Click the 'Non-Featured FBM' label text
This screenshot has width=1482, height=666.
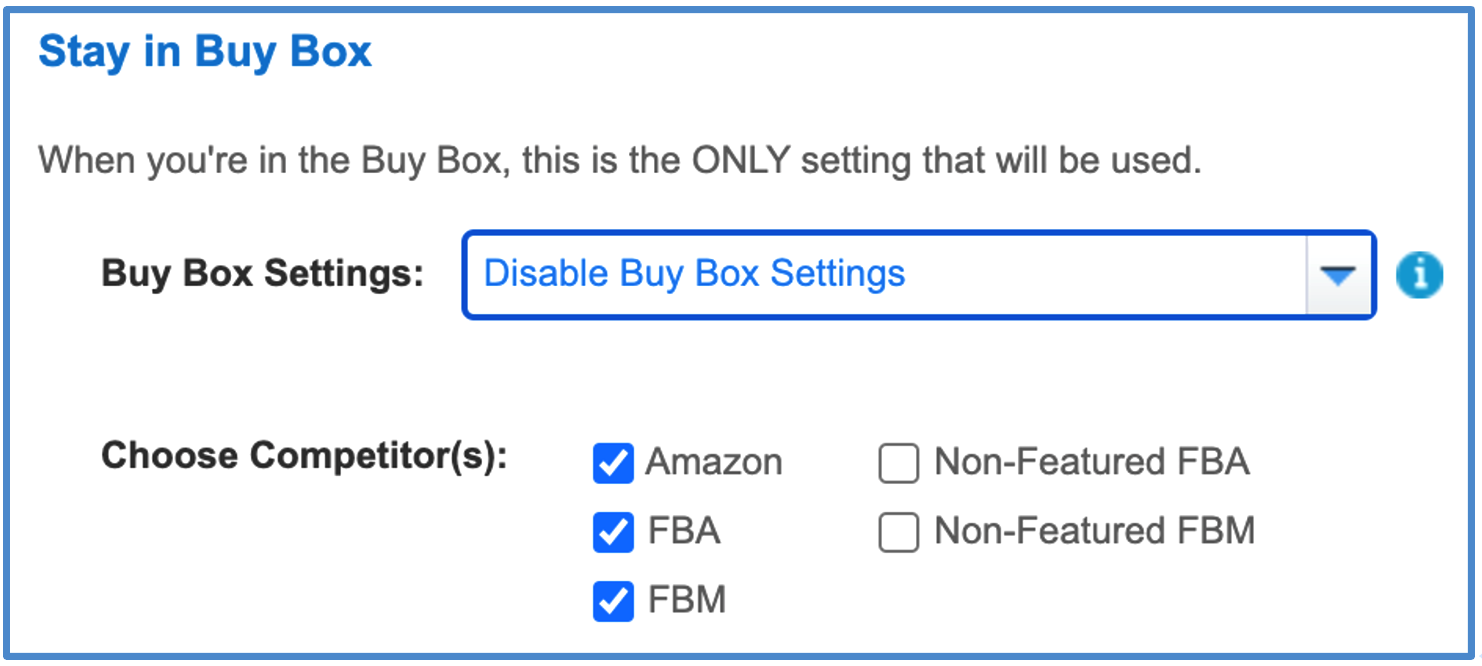(x=1095, y=531)
